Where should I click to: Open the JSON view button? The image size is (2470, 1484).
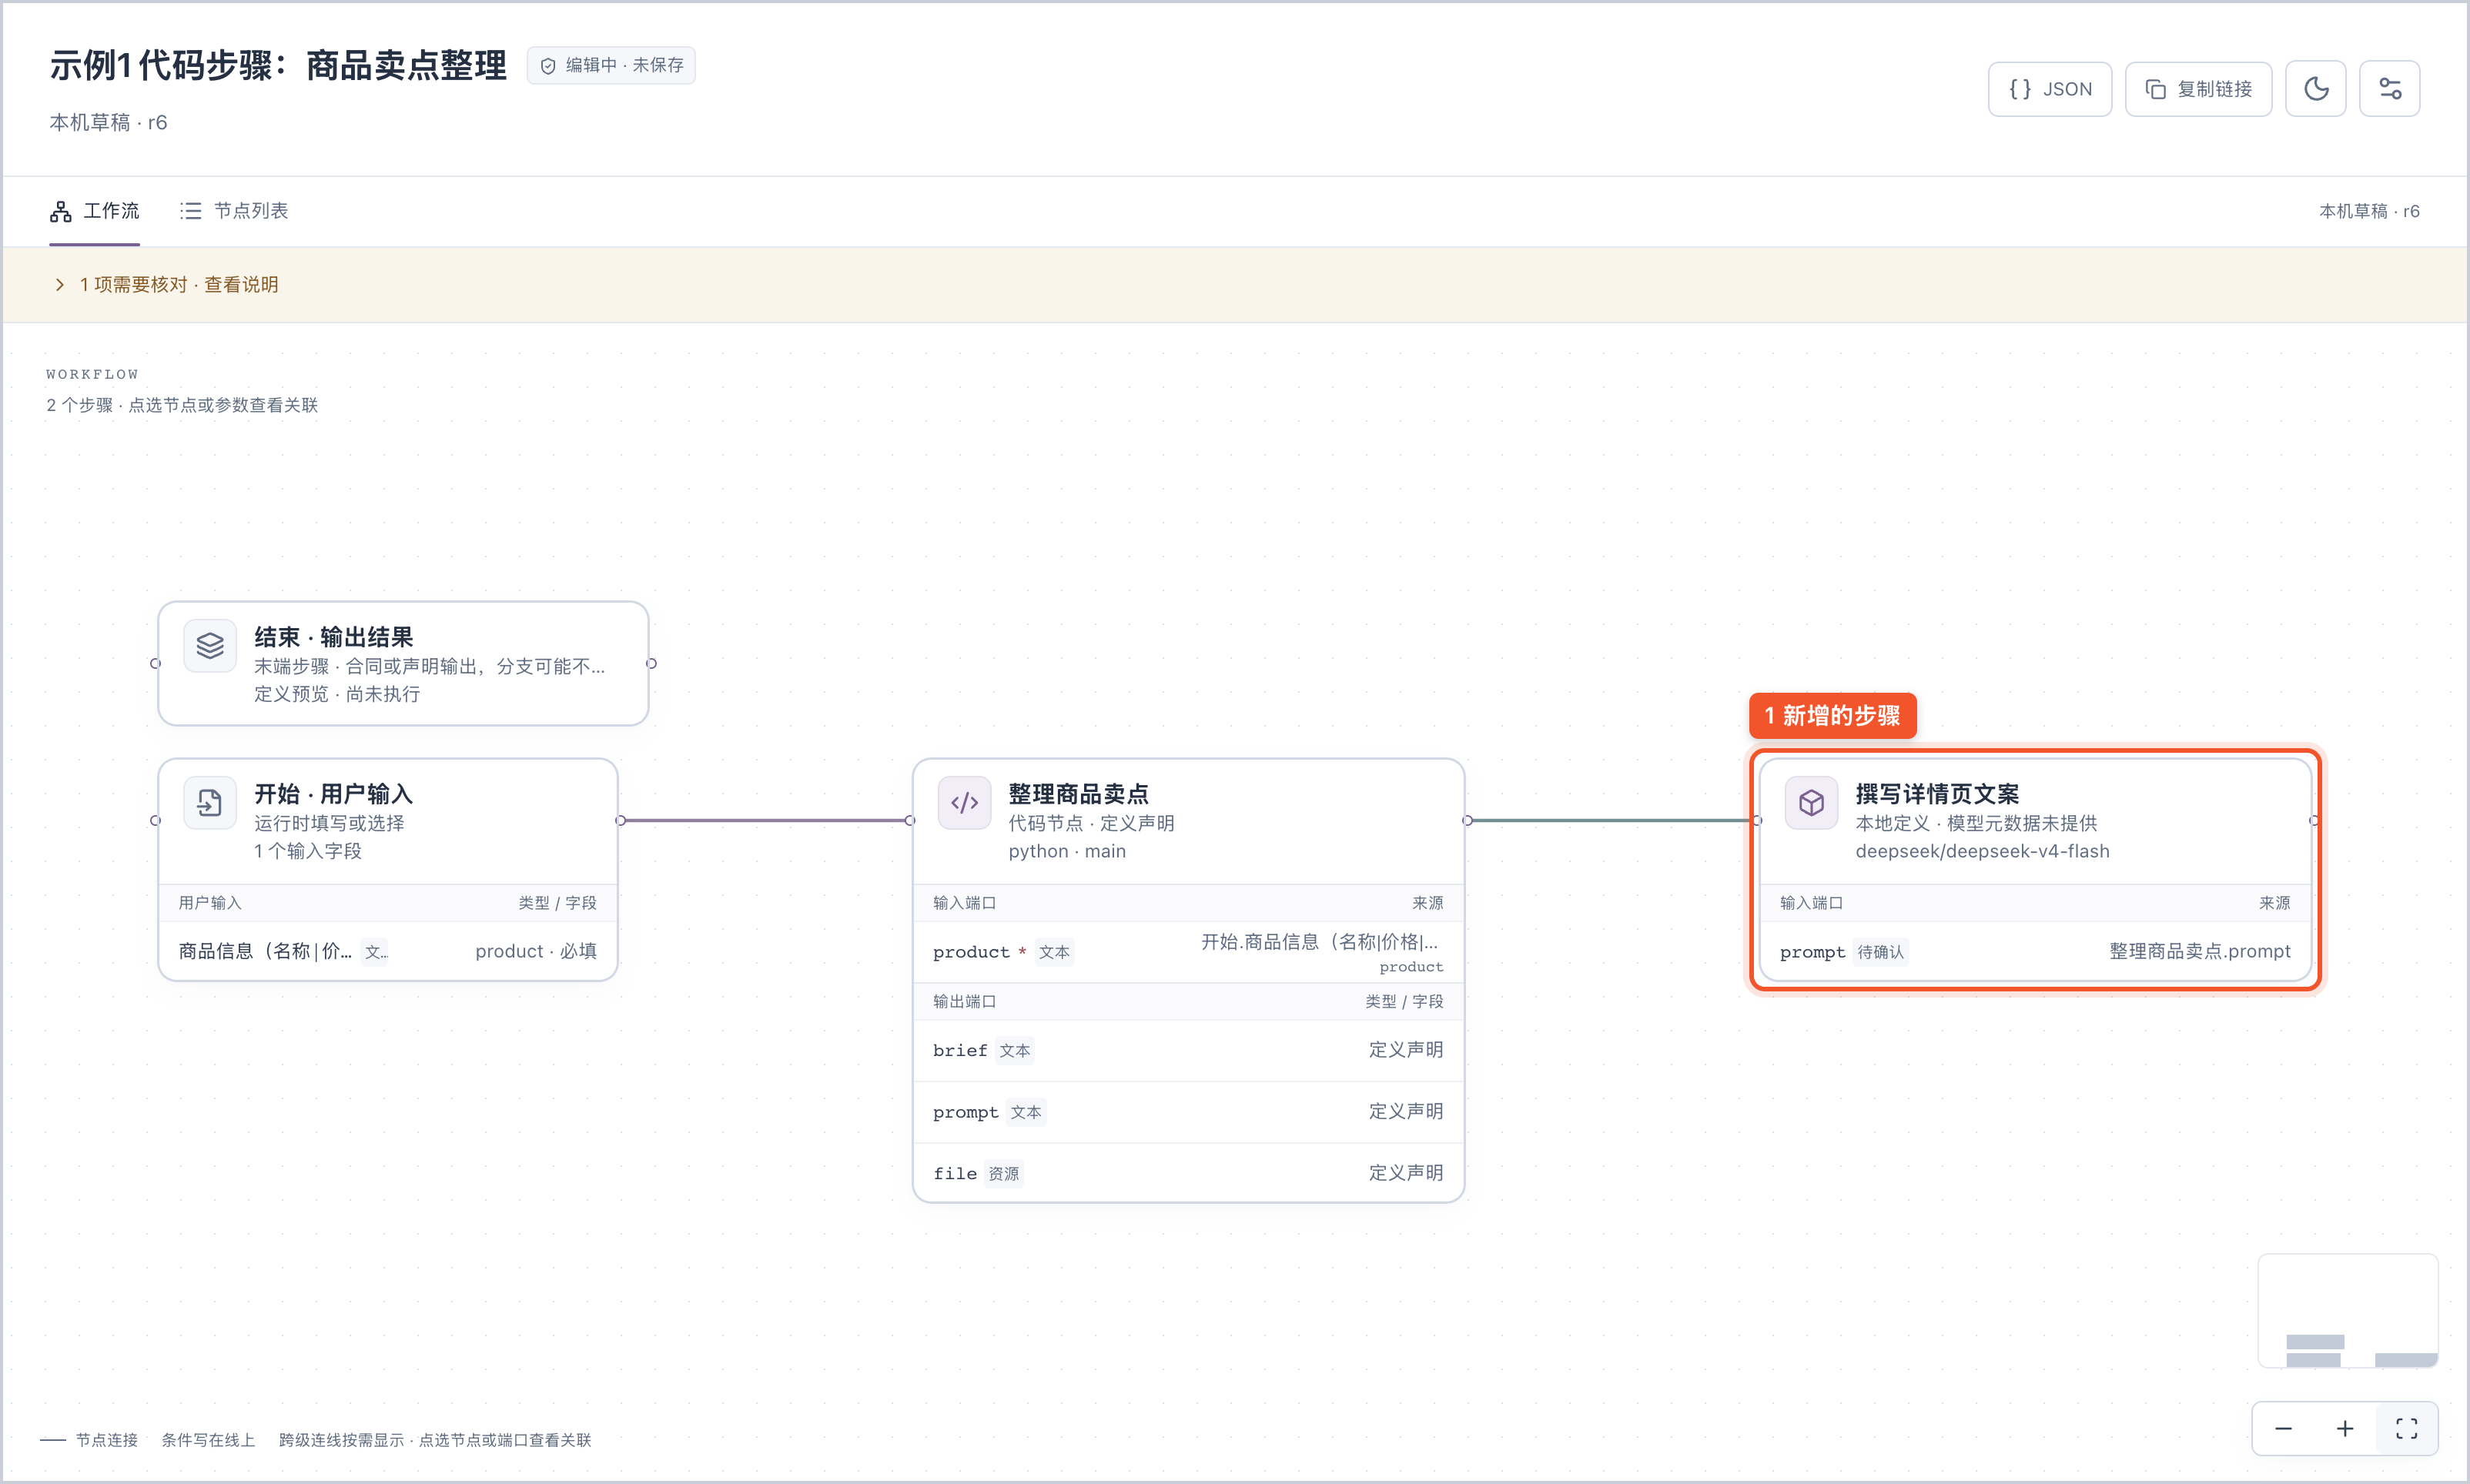coord(2049,89)
